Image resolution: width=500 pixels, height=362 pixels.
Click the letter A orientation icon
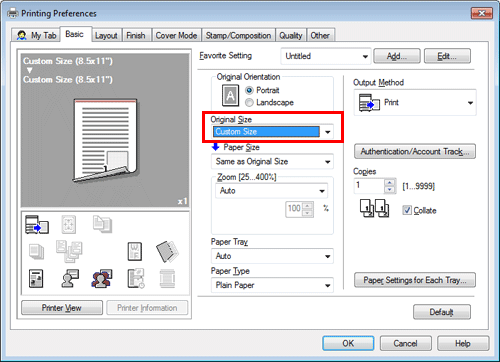(230, 95)
